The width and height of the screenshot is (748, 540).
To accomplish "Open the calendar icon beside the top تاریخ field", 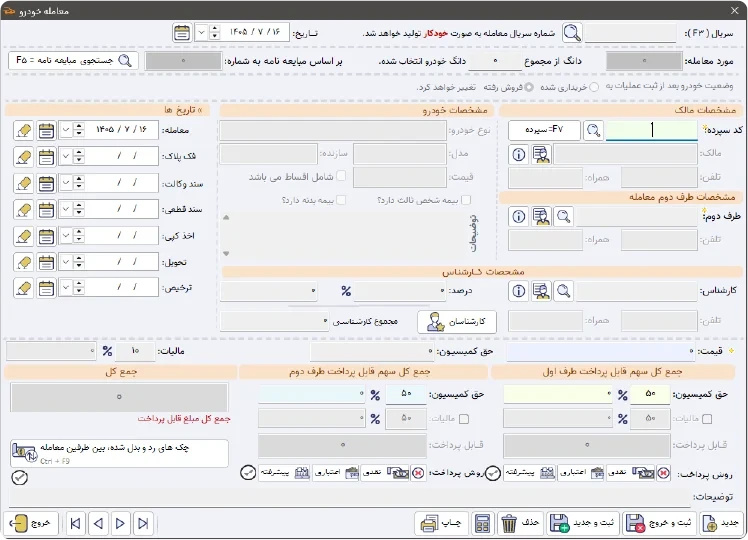I will point(182,33).
